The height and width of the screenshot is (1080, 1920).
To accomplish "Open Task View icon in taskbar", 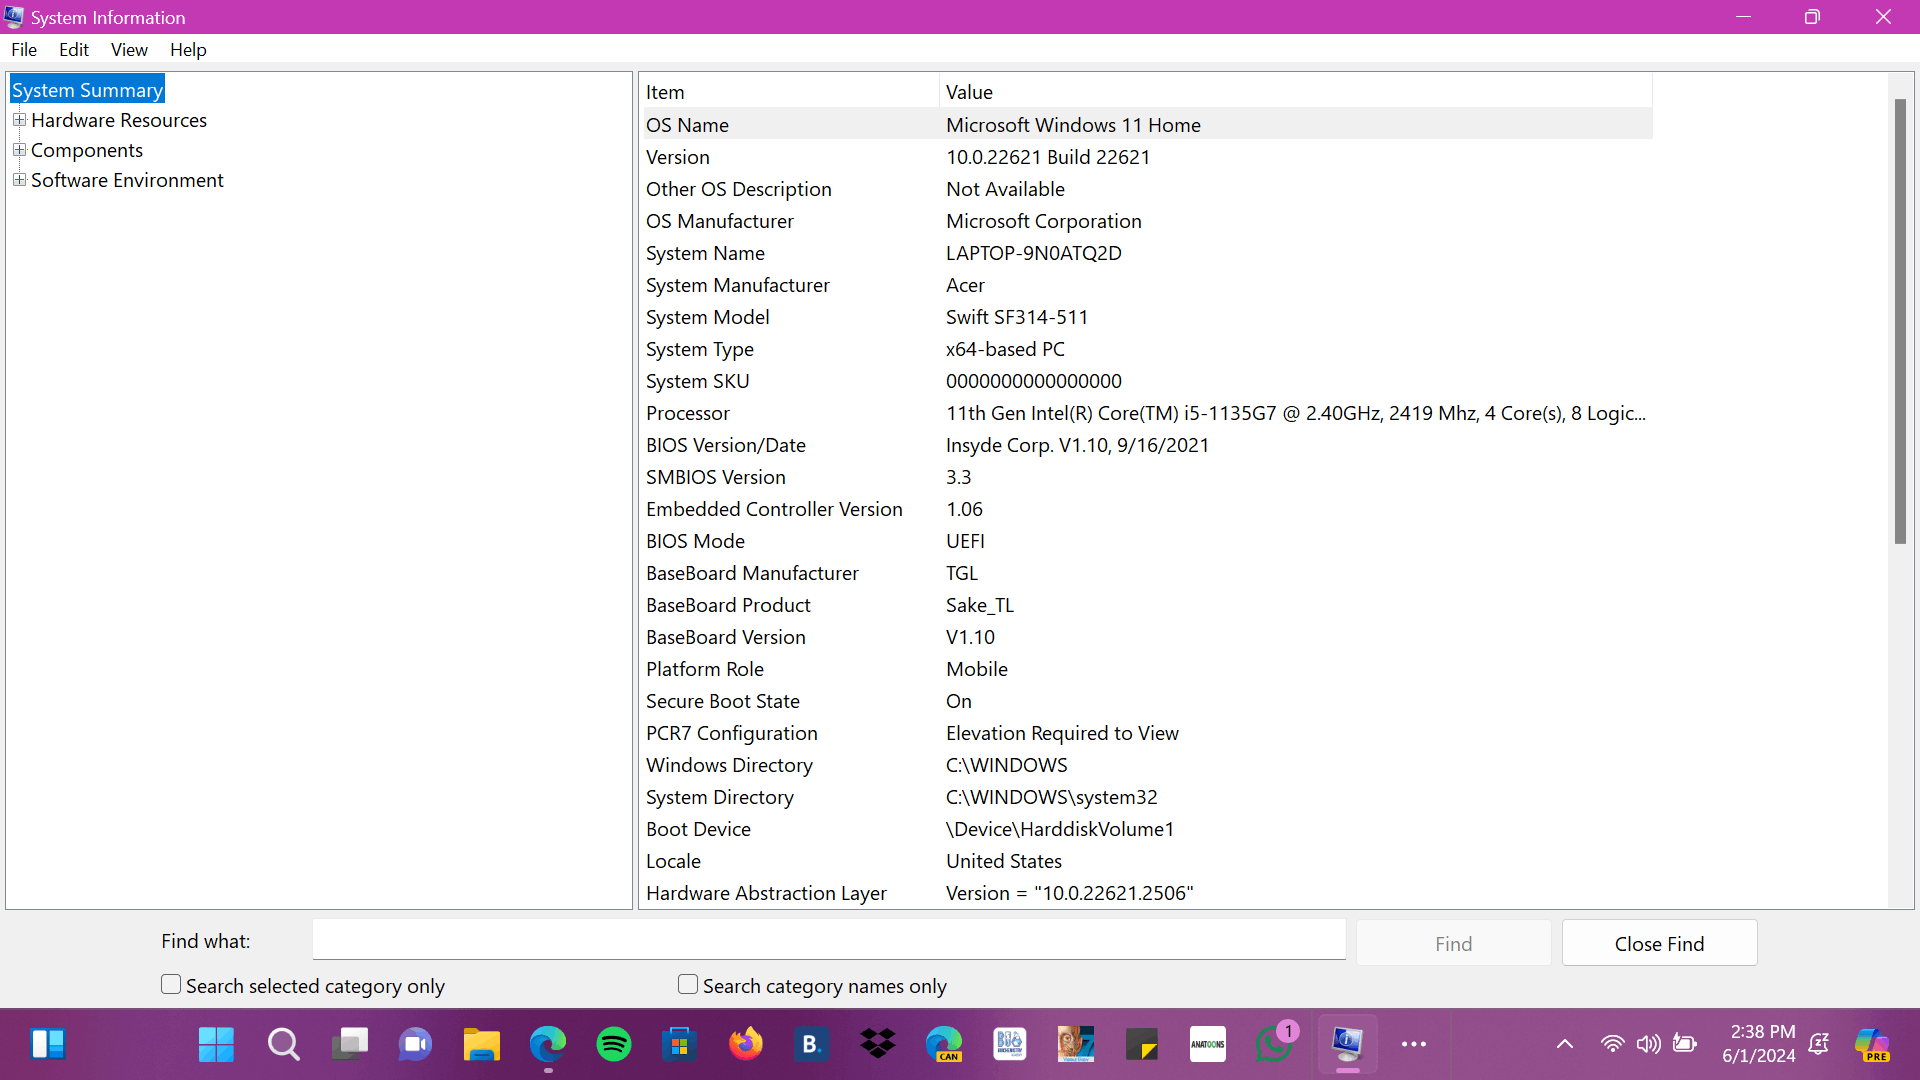I will (349, 1044).
